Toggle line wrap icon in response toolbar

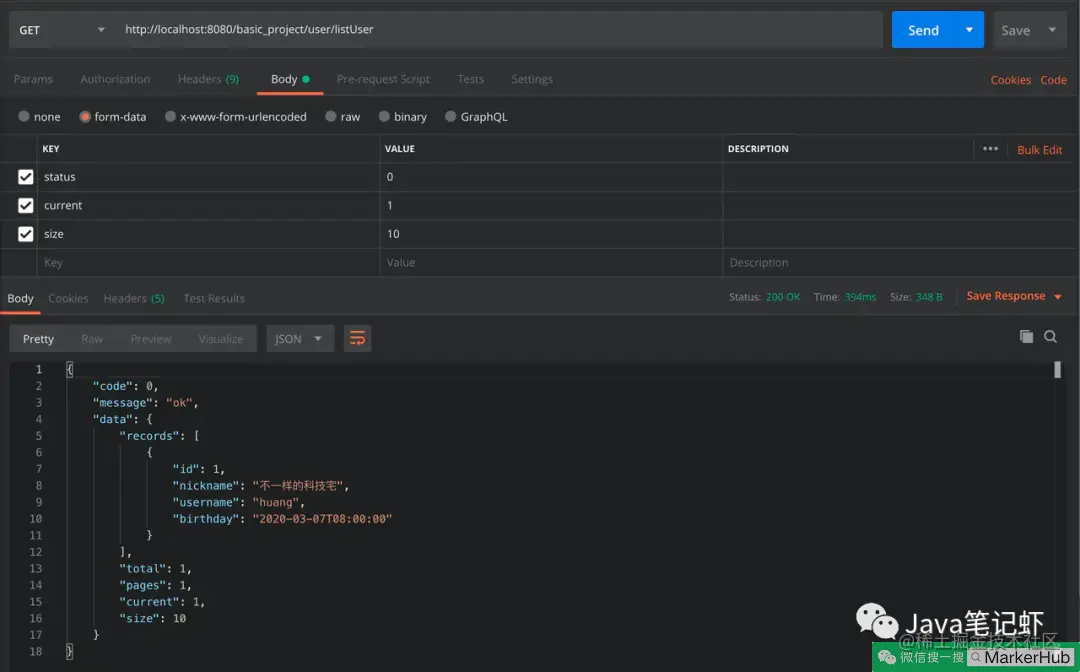[x=357, y=339]
